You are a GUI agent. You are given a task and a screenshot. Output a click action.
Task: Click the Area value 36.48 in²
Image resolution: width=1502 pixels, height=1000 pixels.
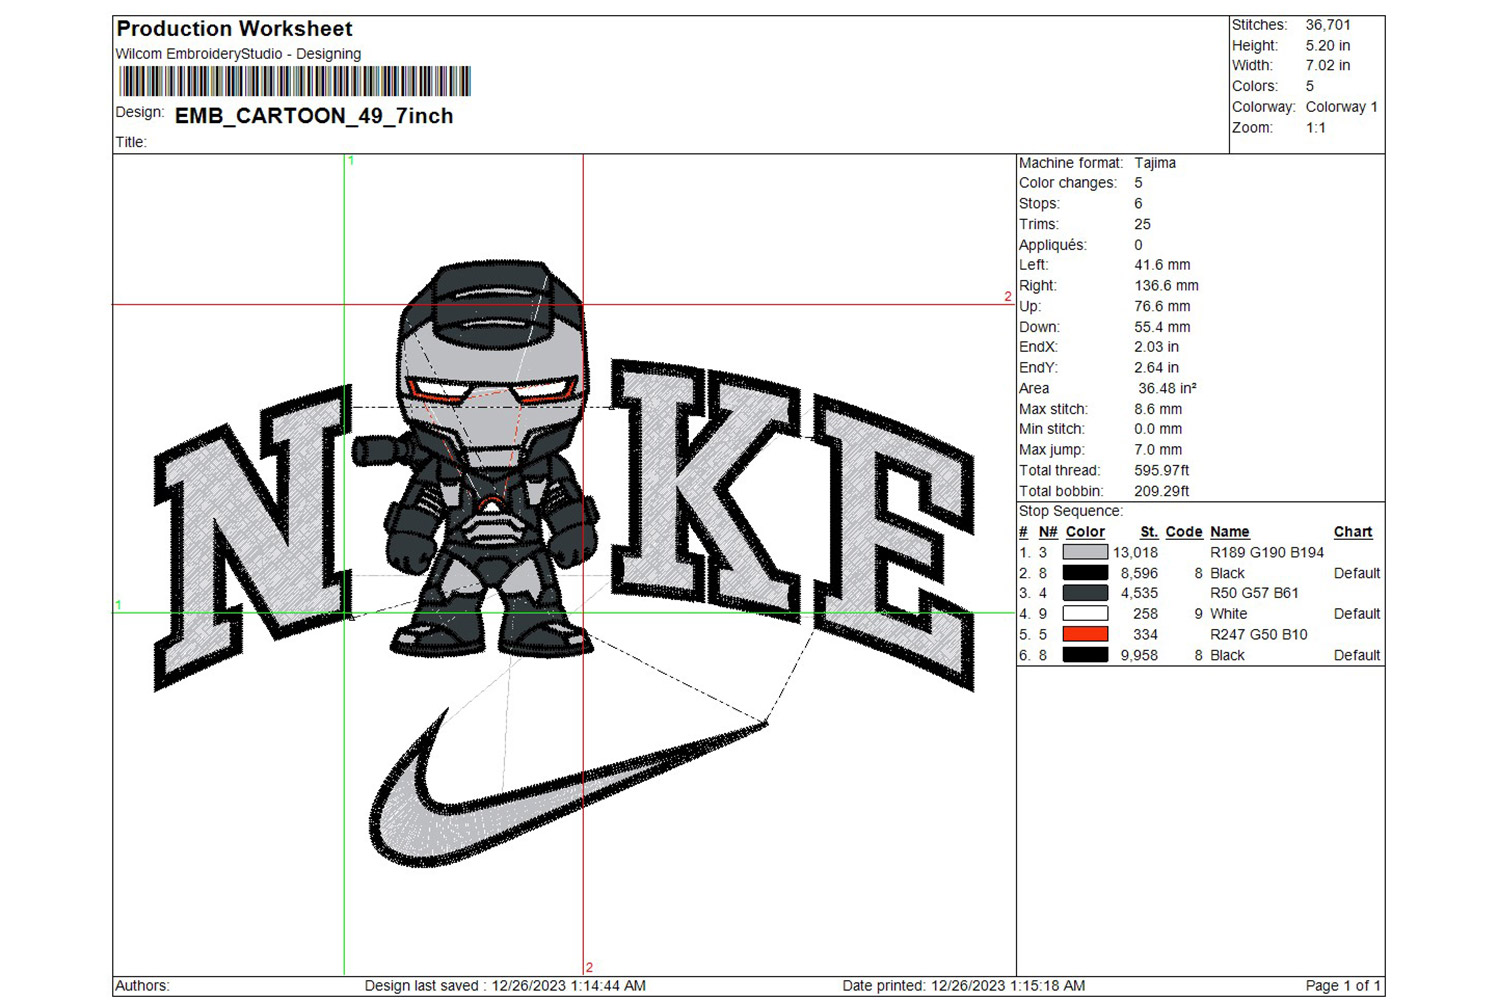tap(1167, 388)
